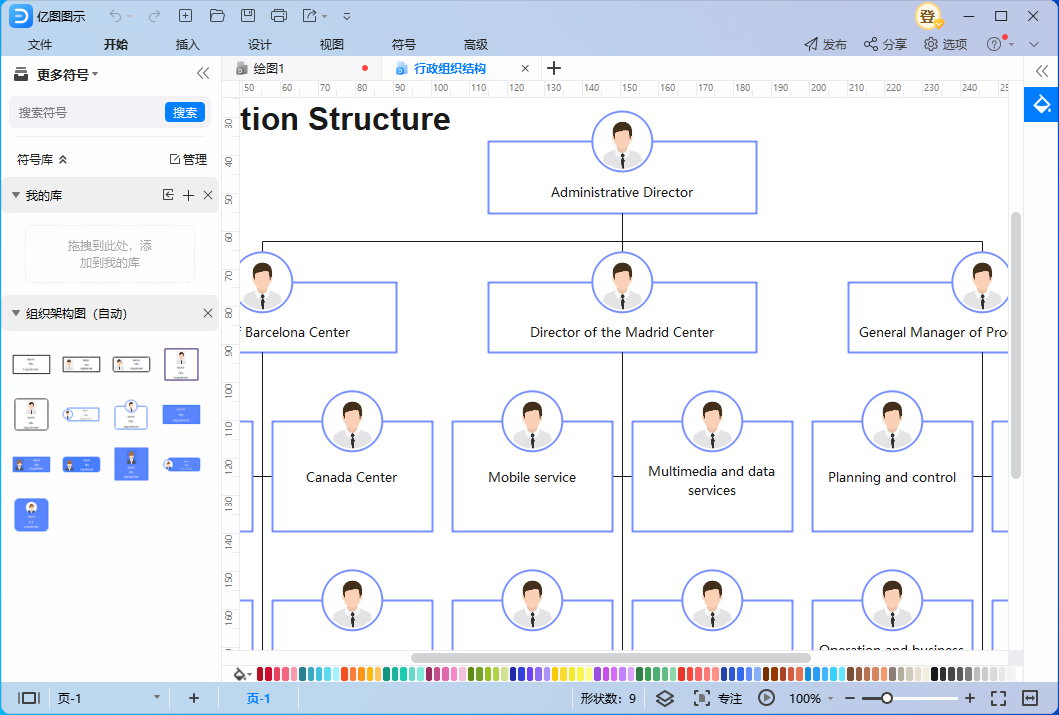Select the Canada Center box
1059x715 pixels.
[352, 477]
